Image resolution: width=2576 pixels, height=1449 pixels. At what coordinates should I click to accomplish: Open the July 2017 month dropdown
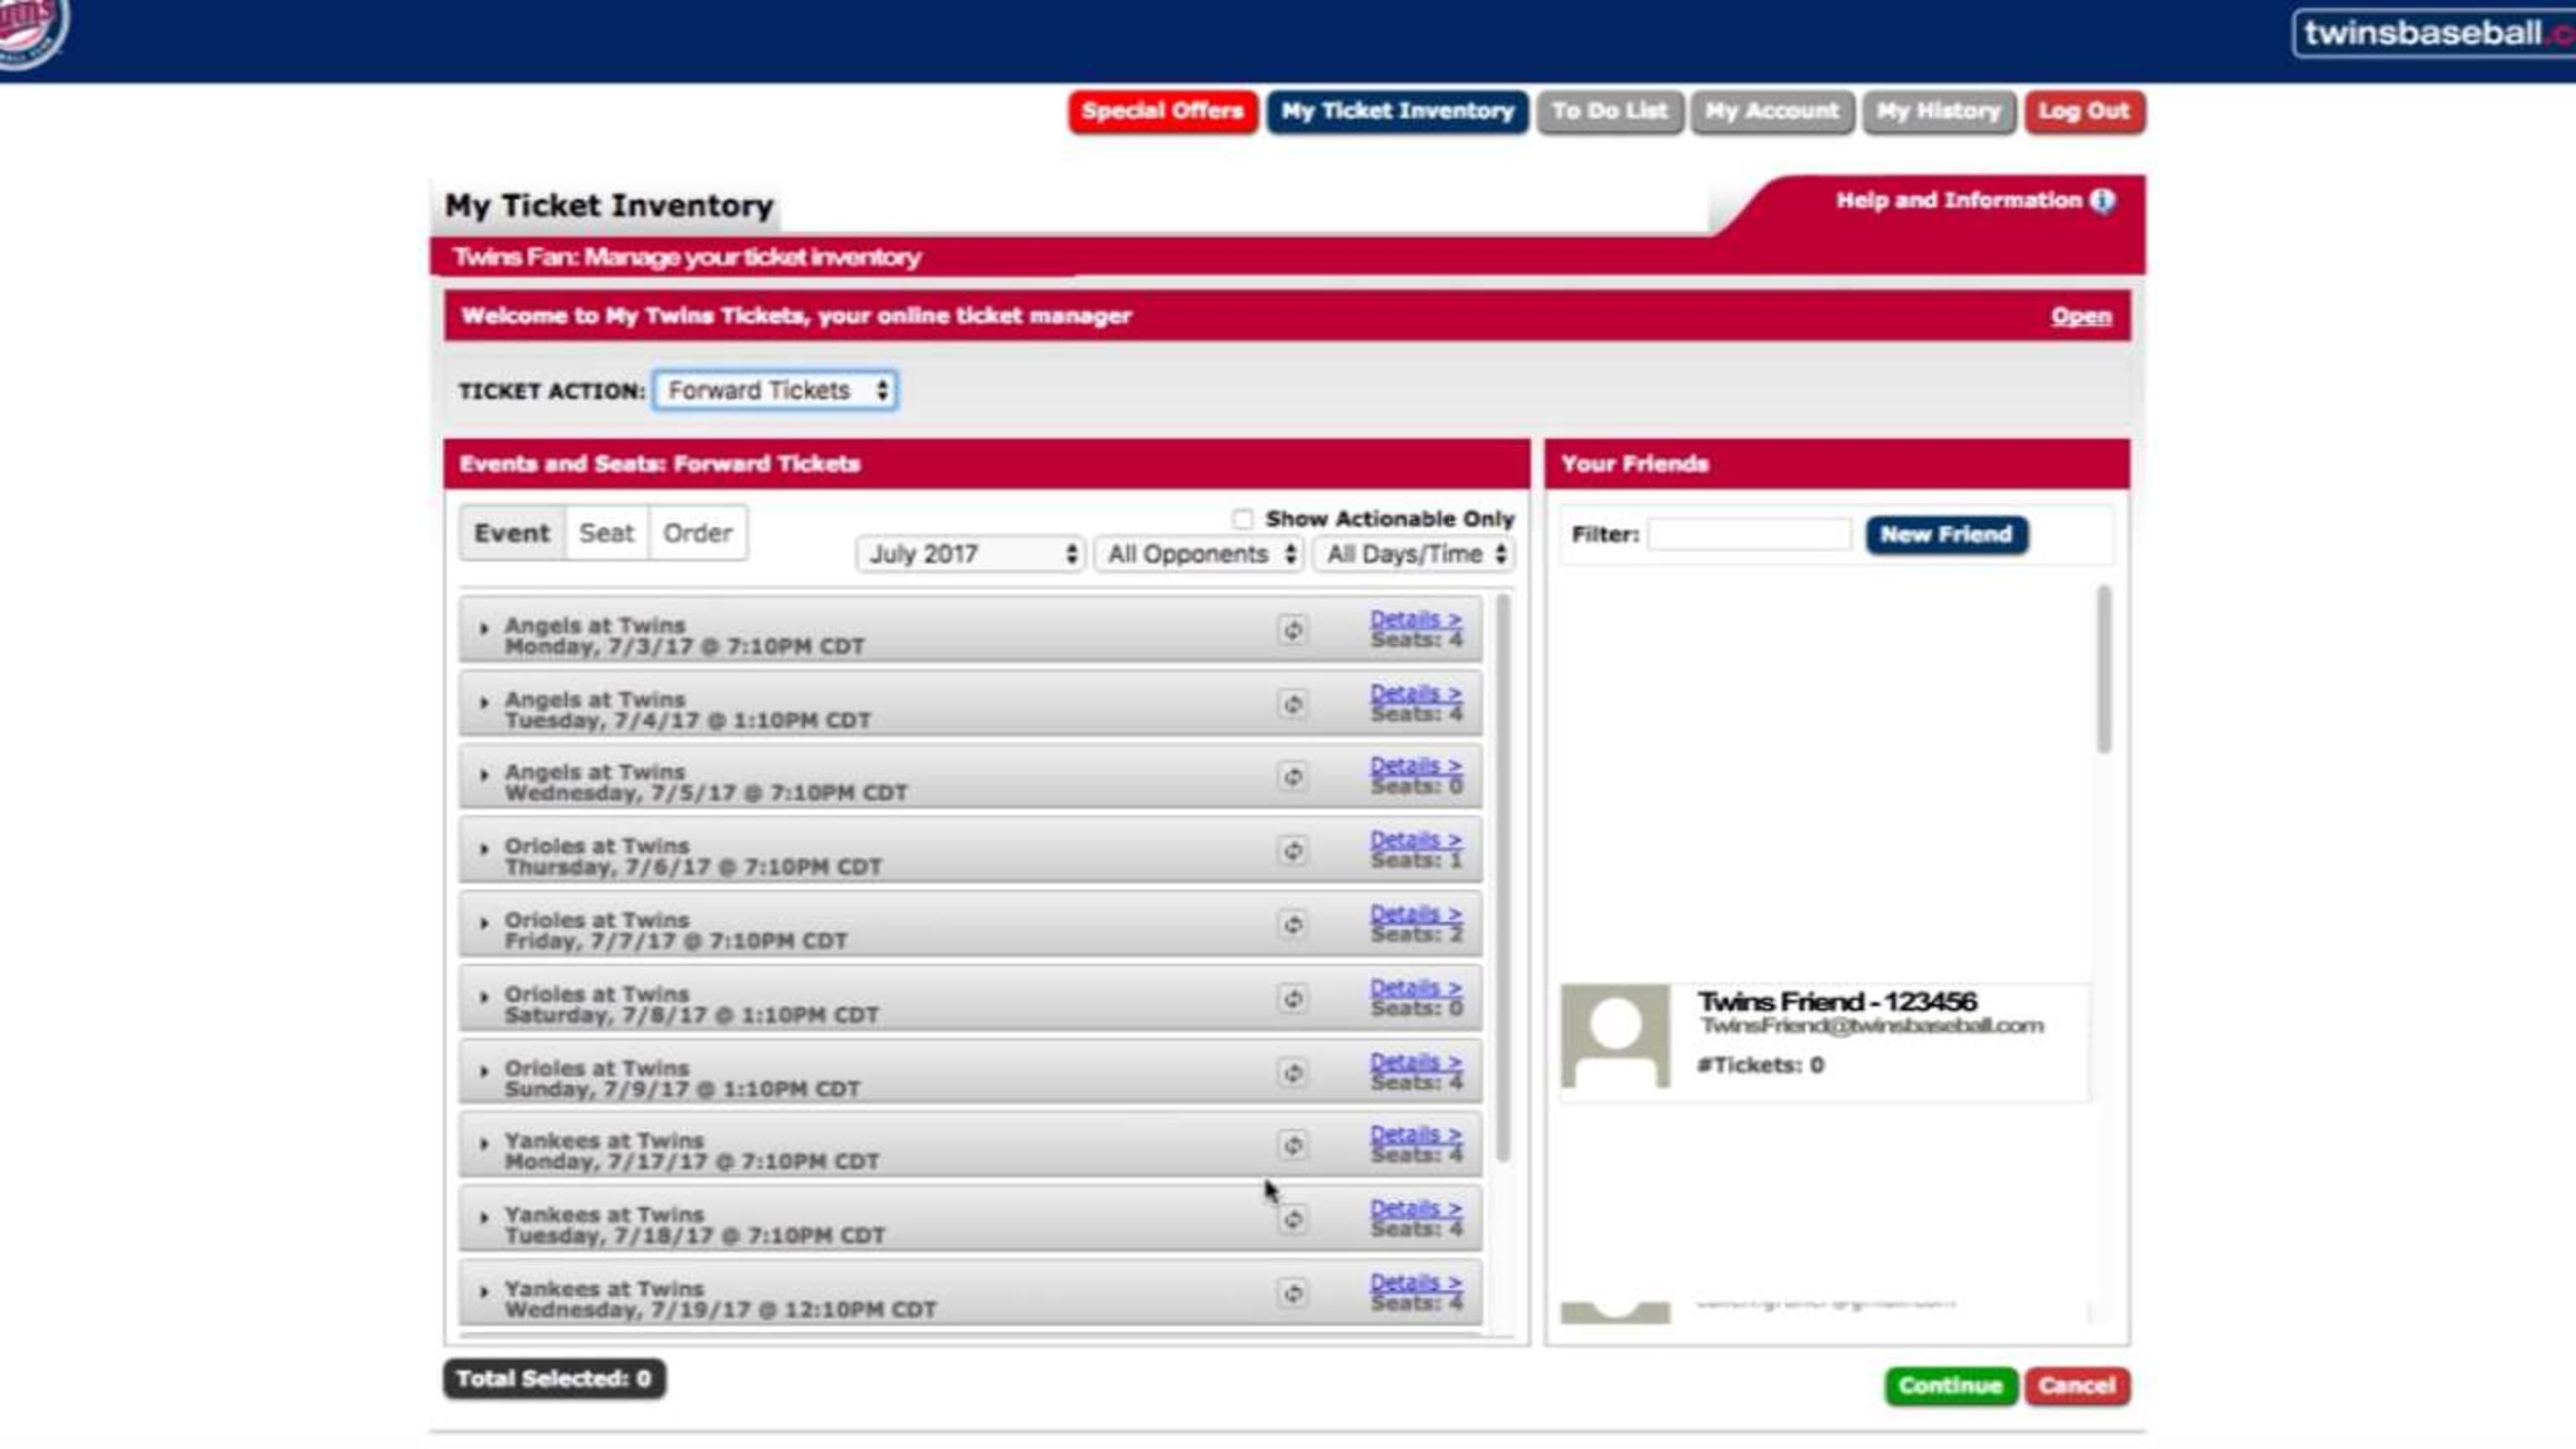970,554
